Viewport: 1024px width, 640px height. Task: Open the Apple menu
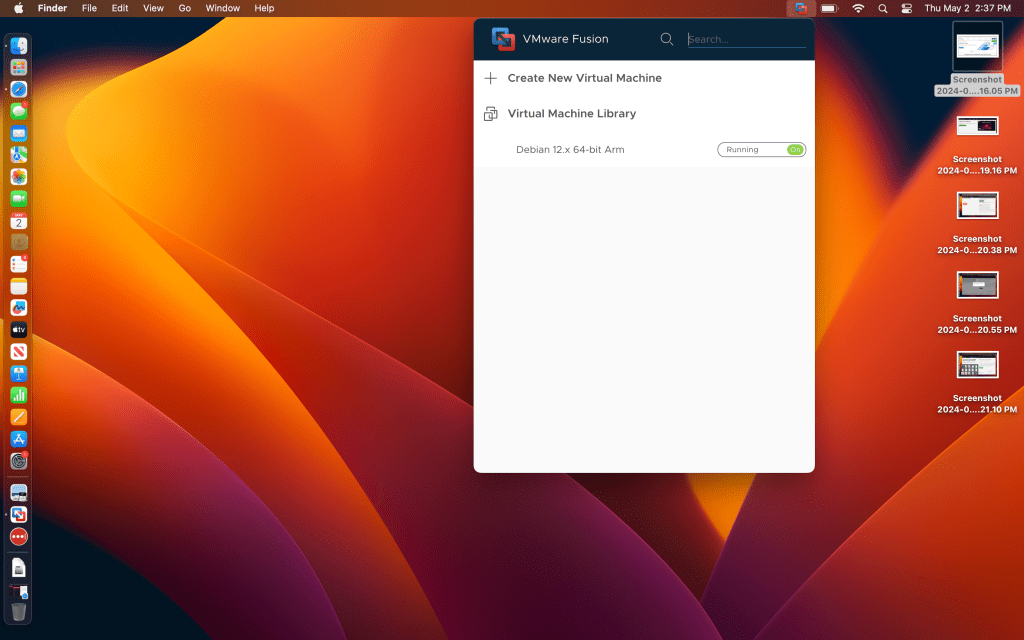pyautogui.click(x=18, y=8)
